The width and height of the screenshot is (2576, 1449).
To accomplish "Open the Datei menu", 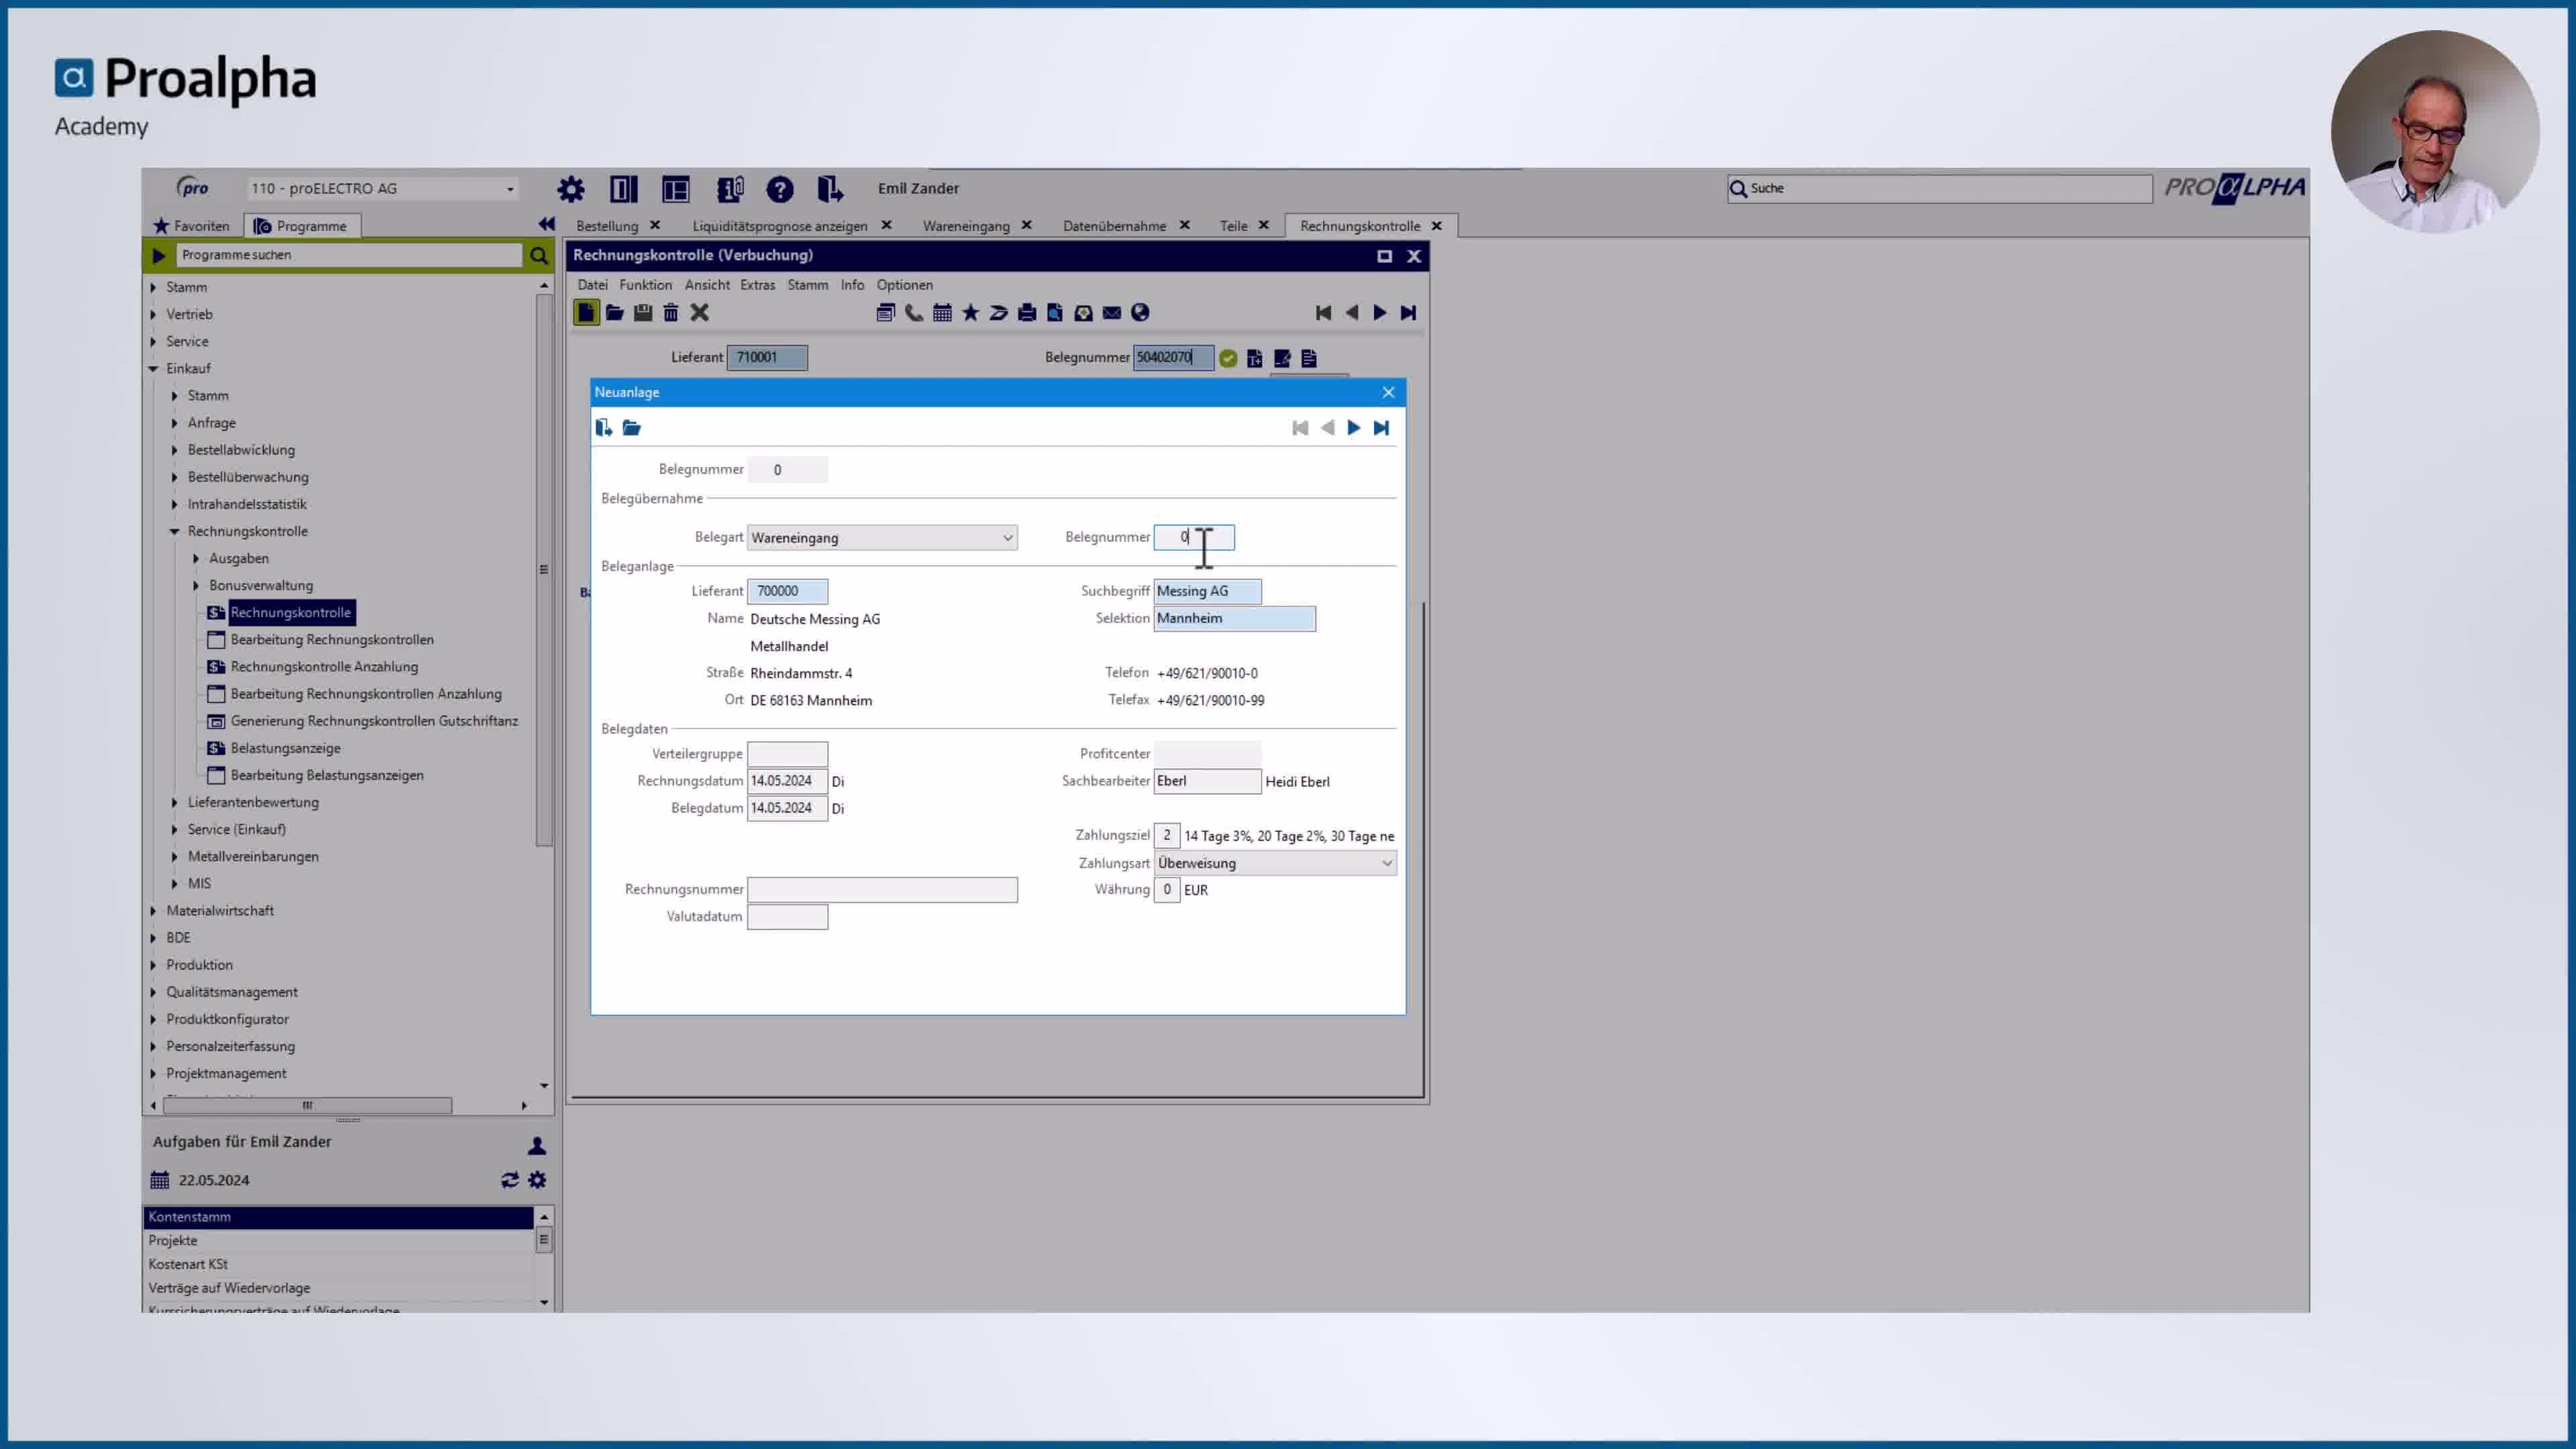I will click(x=592, y=285).
